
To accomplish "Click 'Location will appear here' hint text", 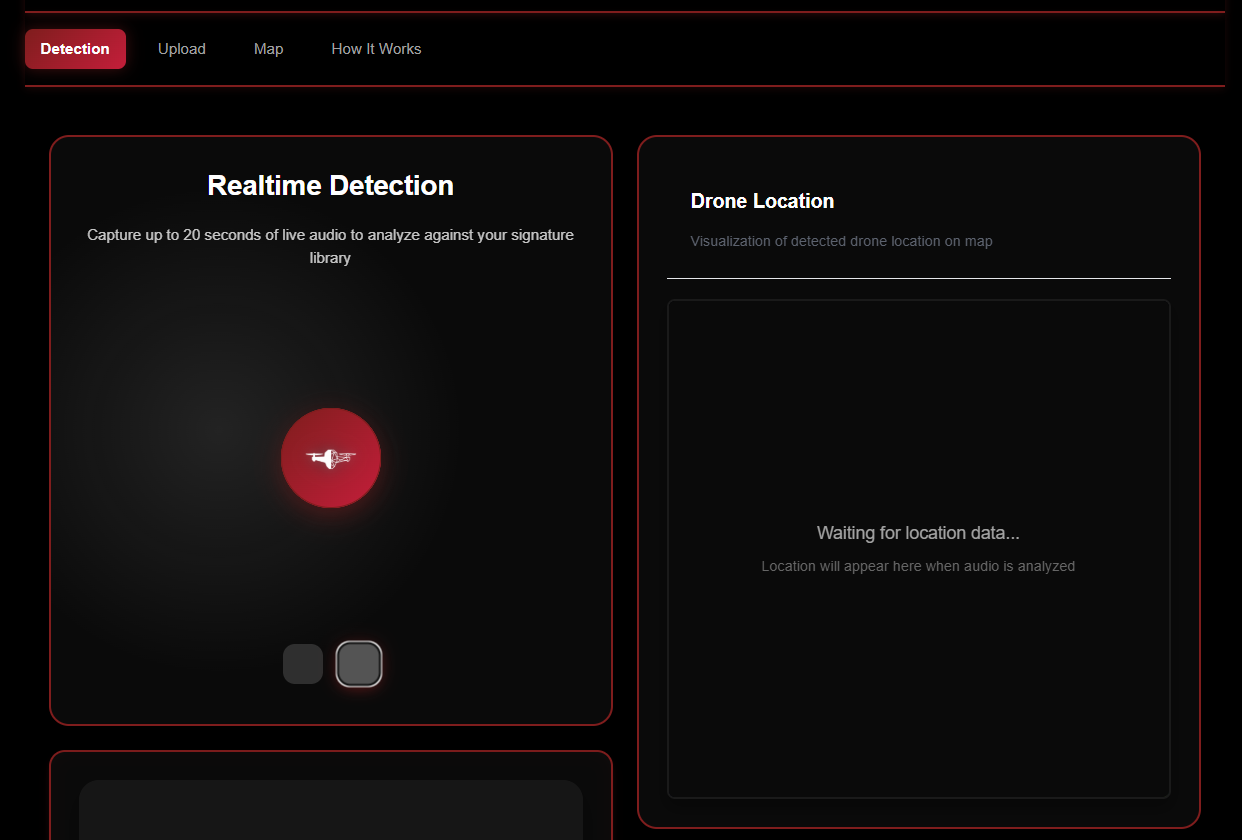I will [x=918, y=566].
